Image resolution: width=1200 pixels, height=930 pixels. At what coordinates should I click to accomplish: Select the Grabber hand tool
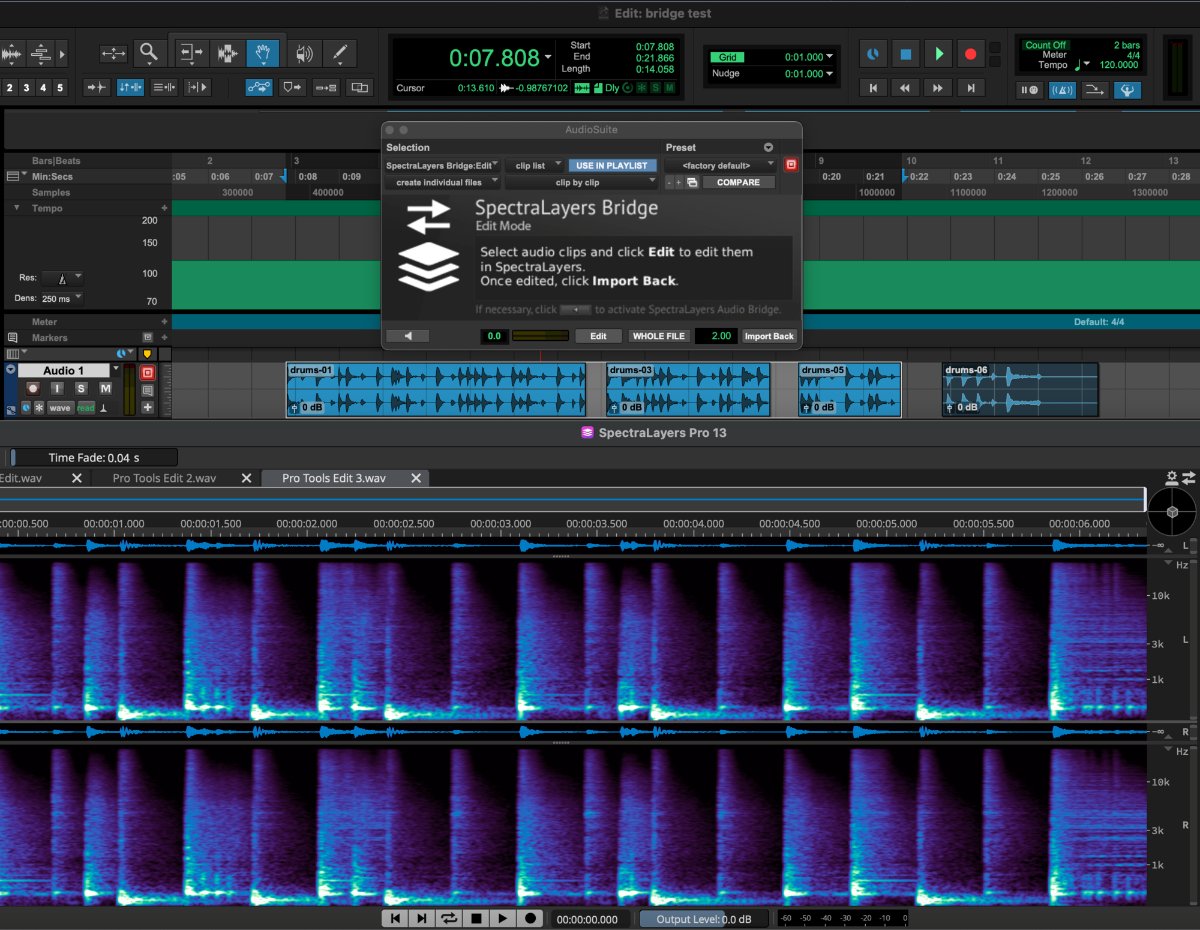point(263,53)
